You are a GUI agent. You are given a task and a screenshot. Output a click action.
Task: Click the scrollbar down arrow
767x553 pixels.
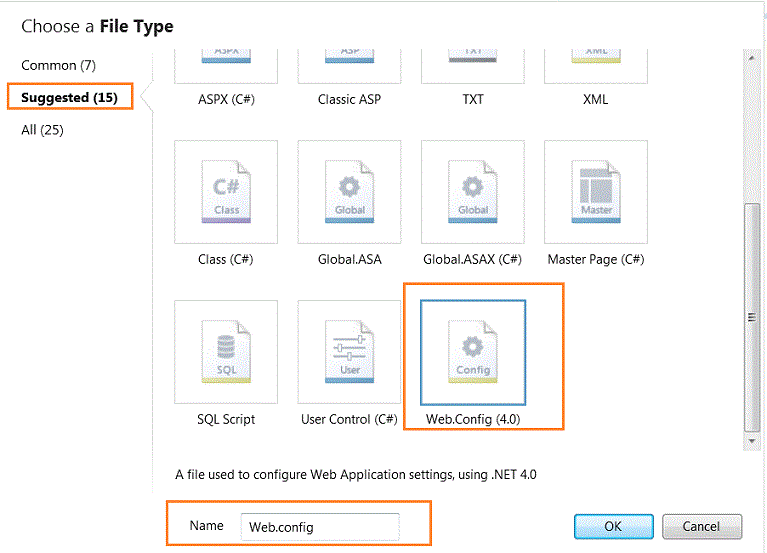click(x=751, y=441)
